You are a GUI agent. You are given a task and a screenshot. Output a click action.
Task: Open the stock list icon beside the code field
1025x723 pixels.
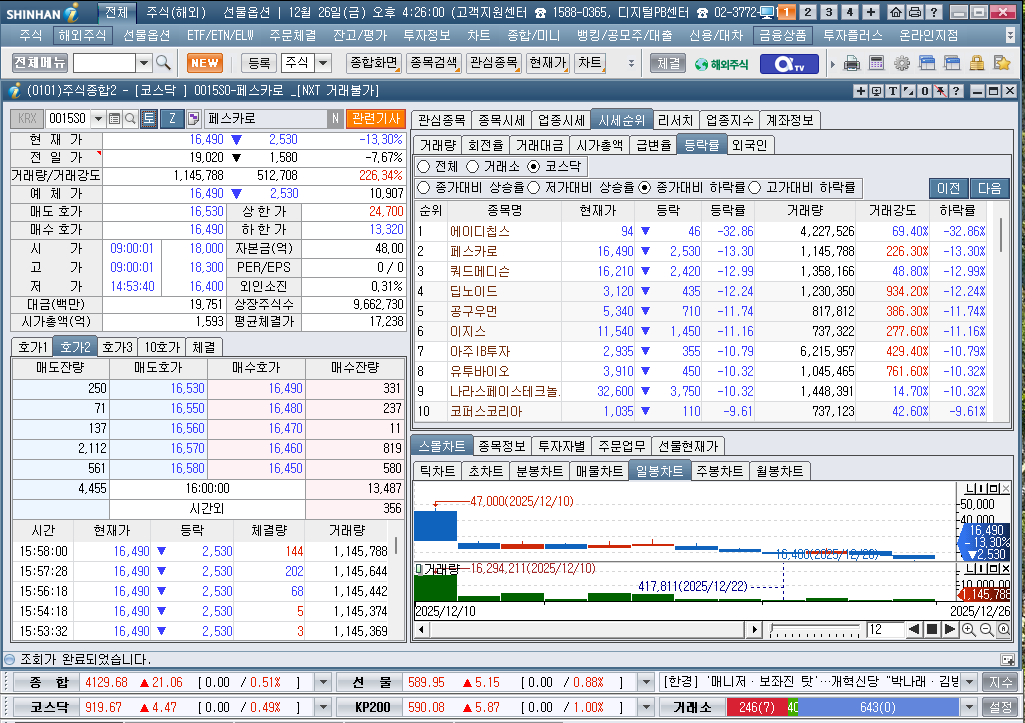tap(114, 118)
